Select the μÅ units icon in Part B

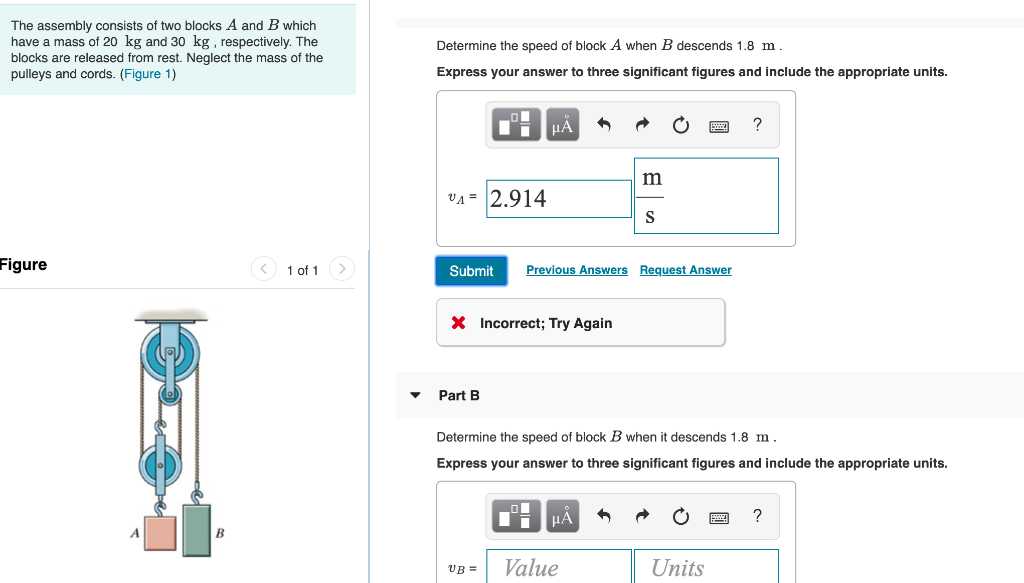(562, 516)
